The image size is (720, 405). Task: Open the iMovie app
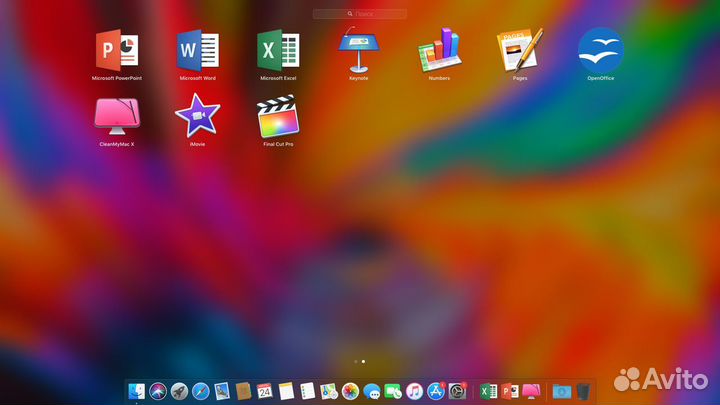coord(197,116)
